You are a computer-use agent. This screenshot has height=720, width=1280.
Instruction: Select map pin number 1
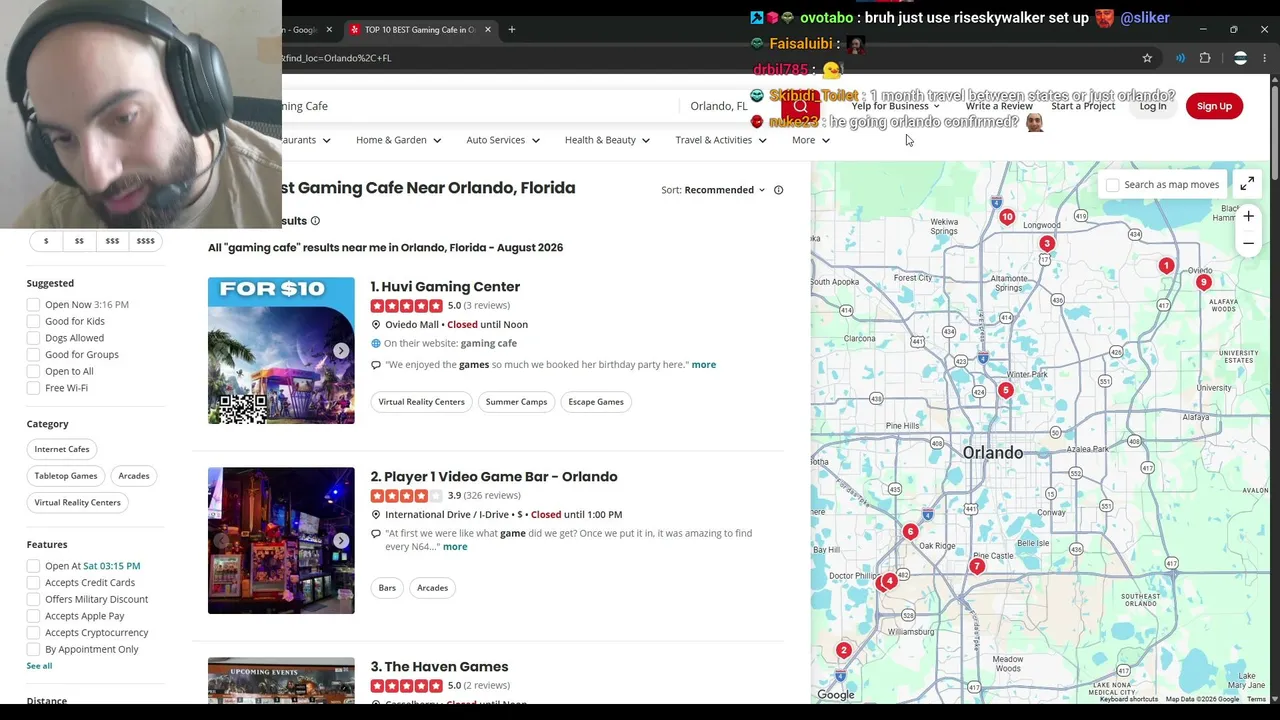pyautogui.click(x=1166, y=265)
